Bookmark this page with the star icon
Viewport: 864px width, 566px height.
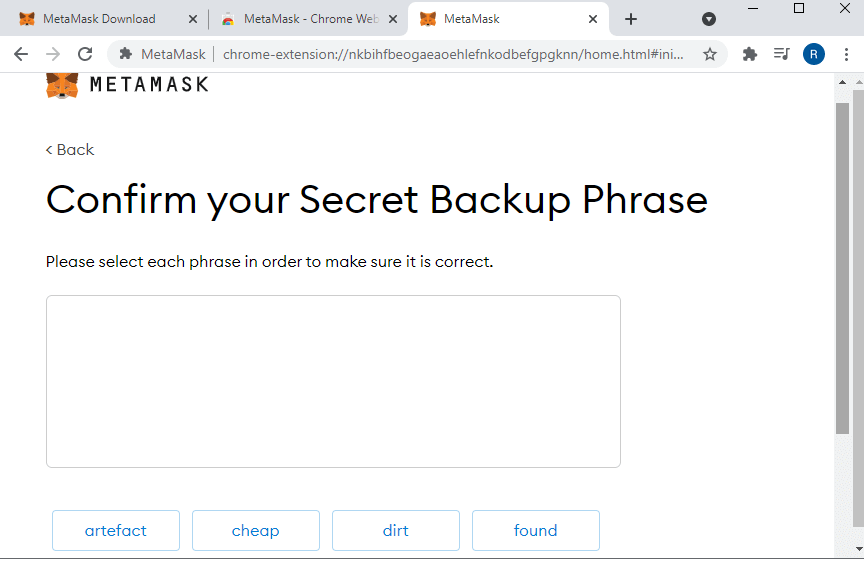(710, 54)
